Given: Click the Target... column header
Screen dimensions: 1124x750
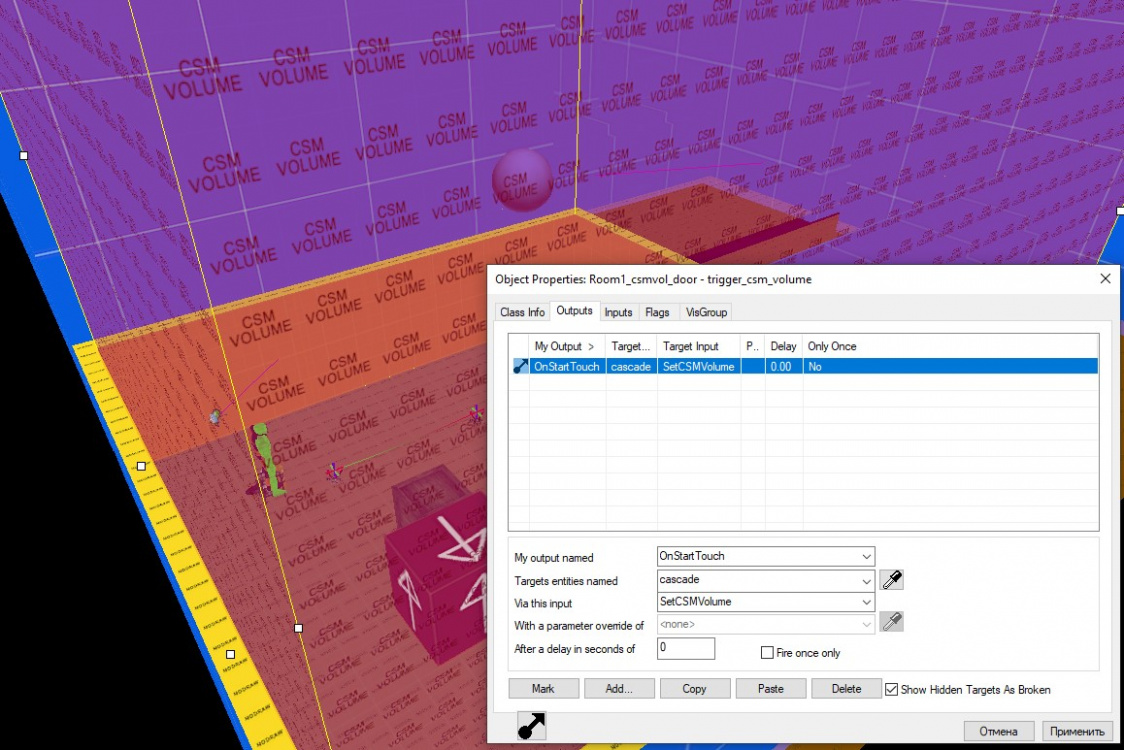Looking at the screenshot, I should tap(631, 346).
